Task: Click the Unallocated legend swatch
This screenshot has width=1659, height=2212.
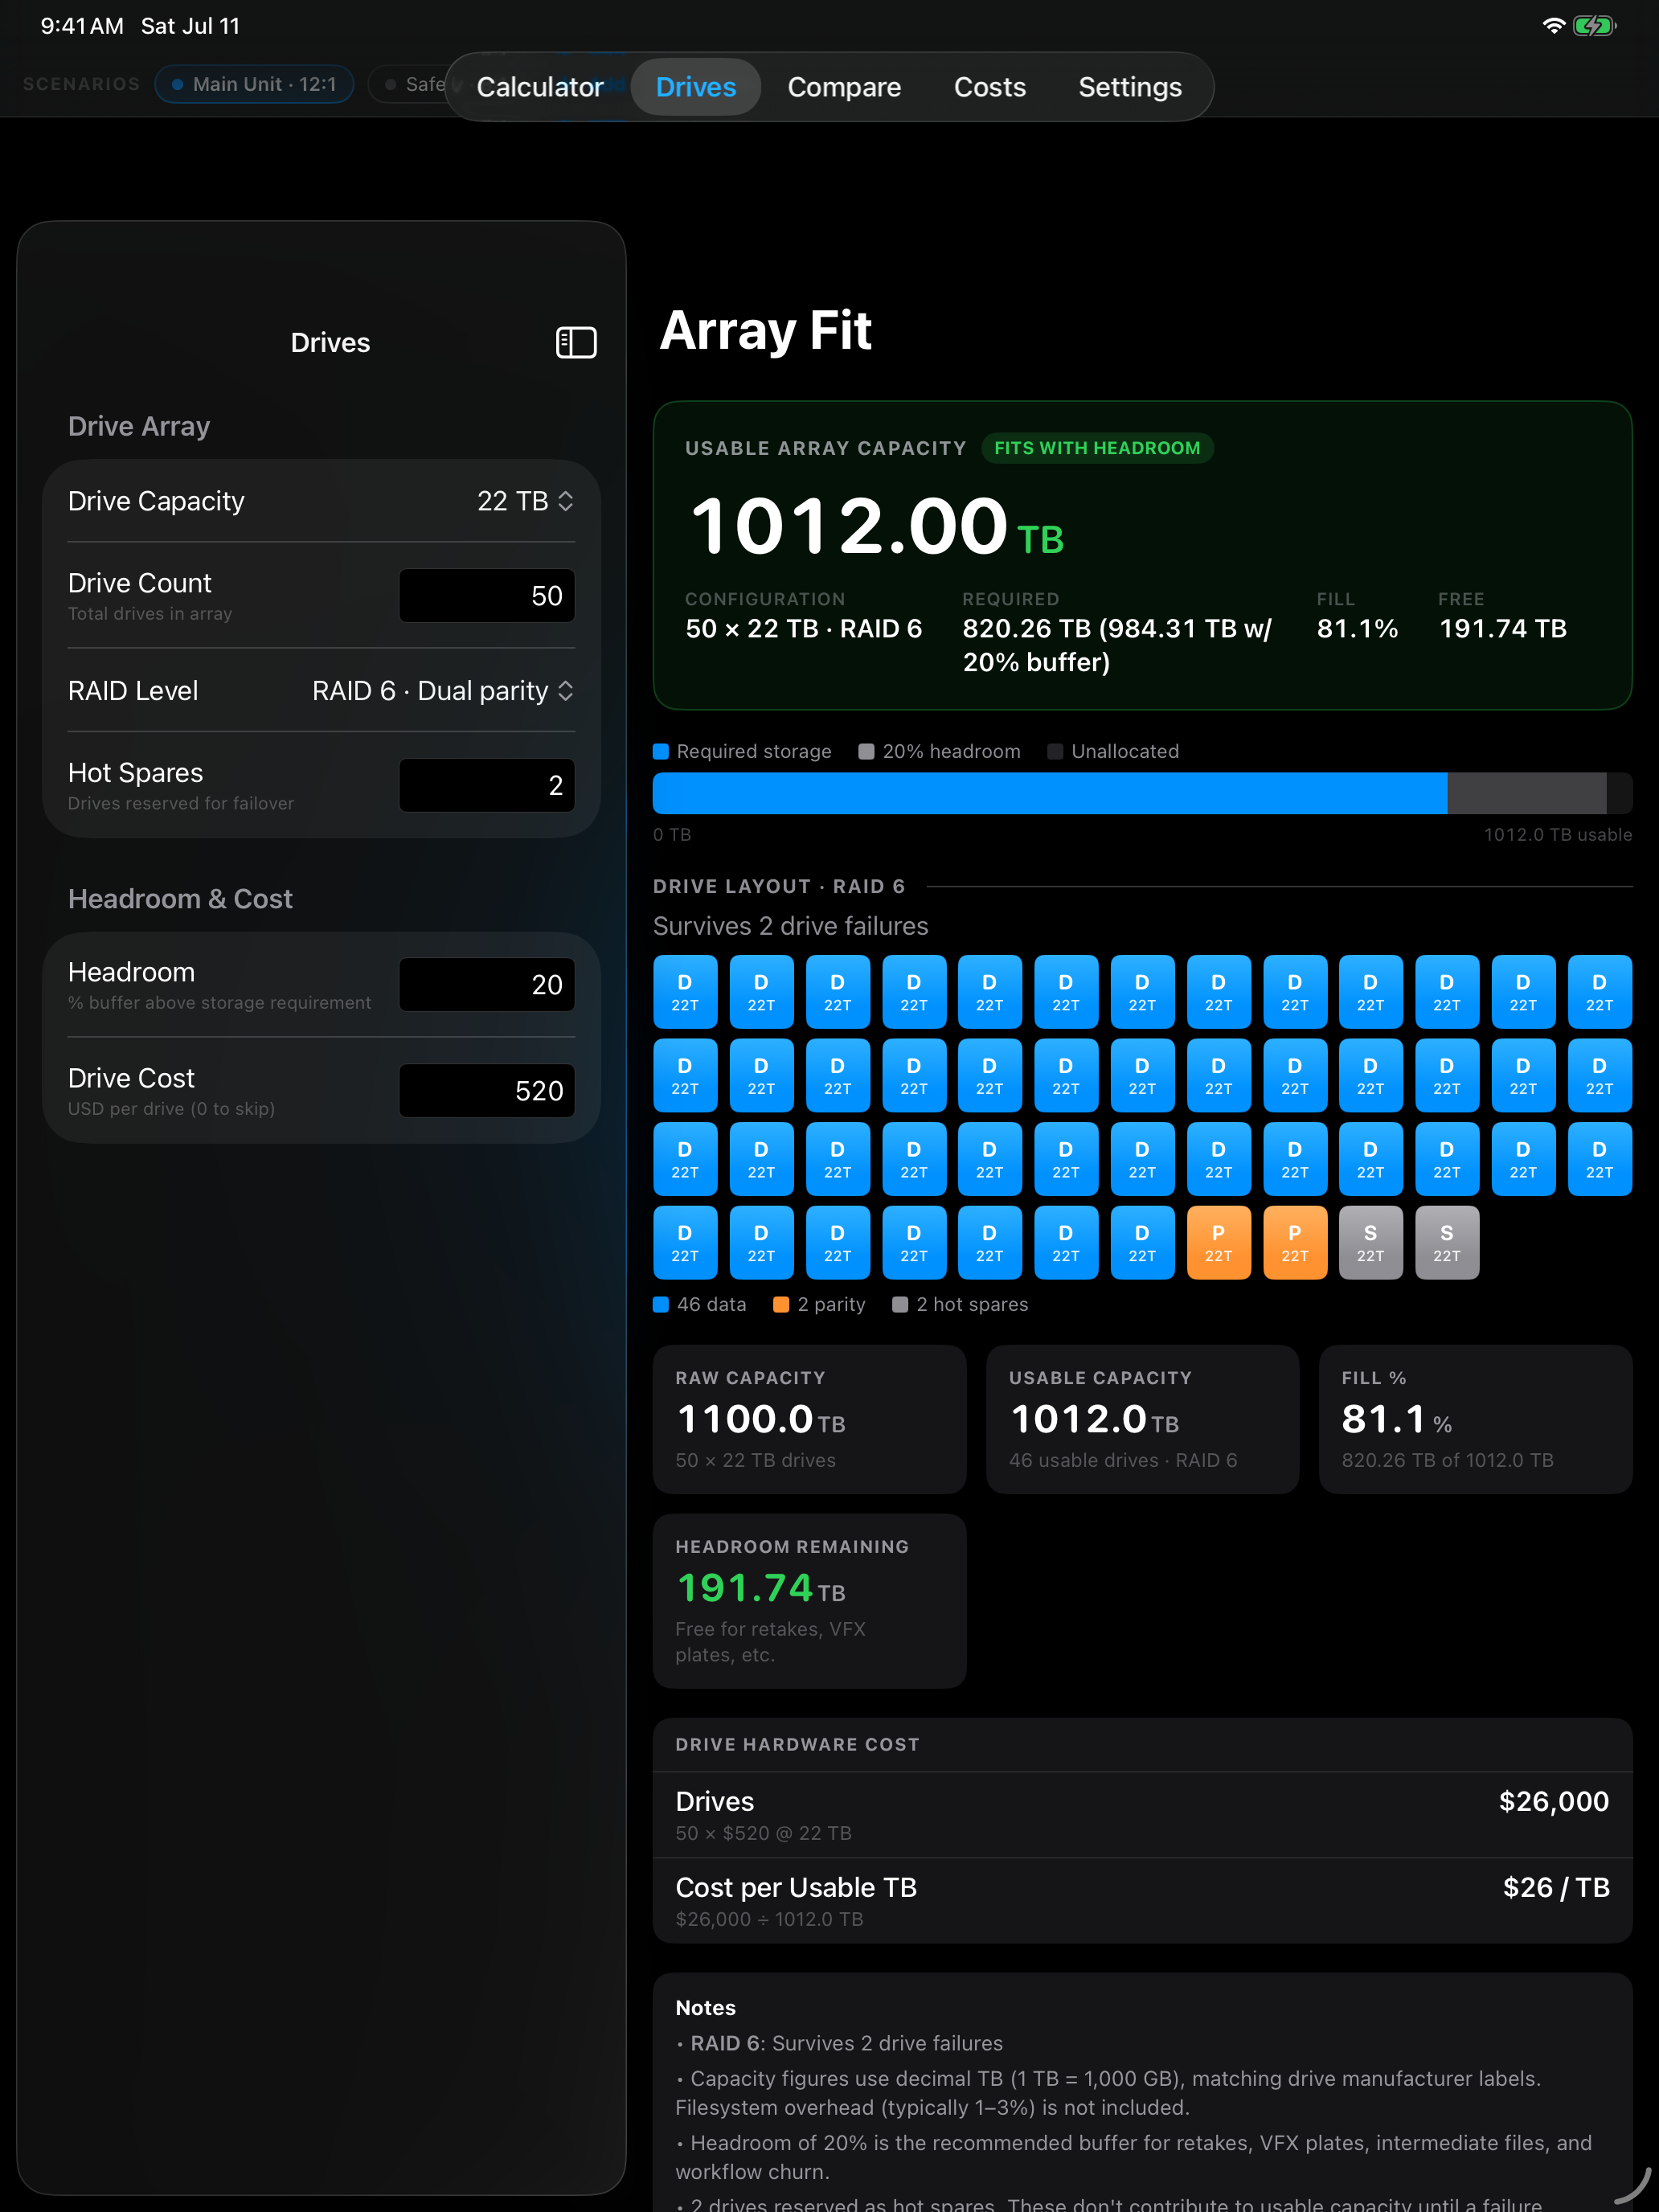Action: 1055,752
